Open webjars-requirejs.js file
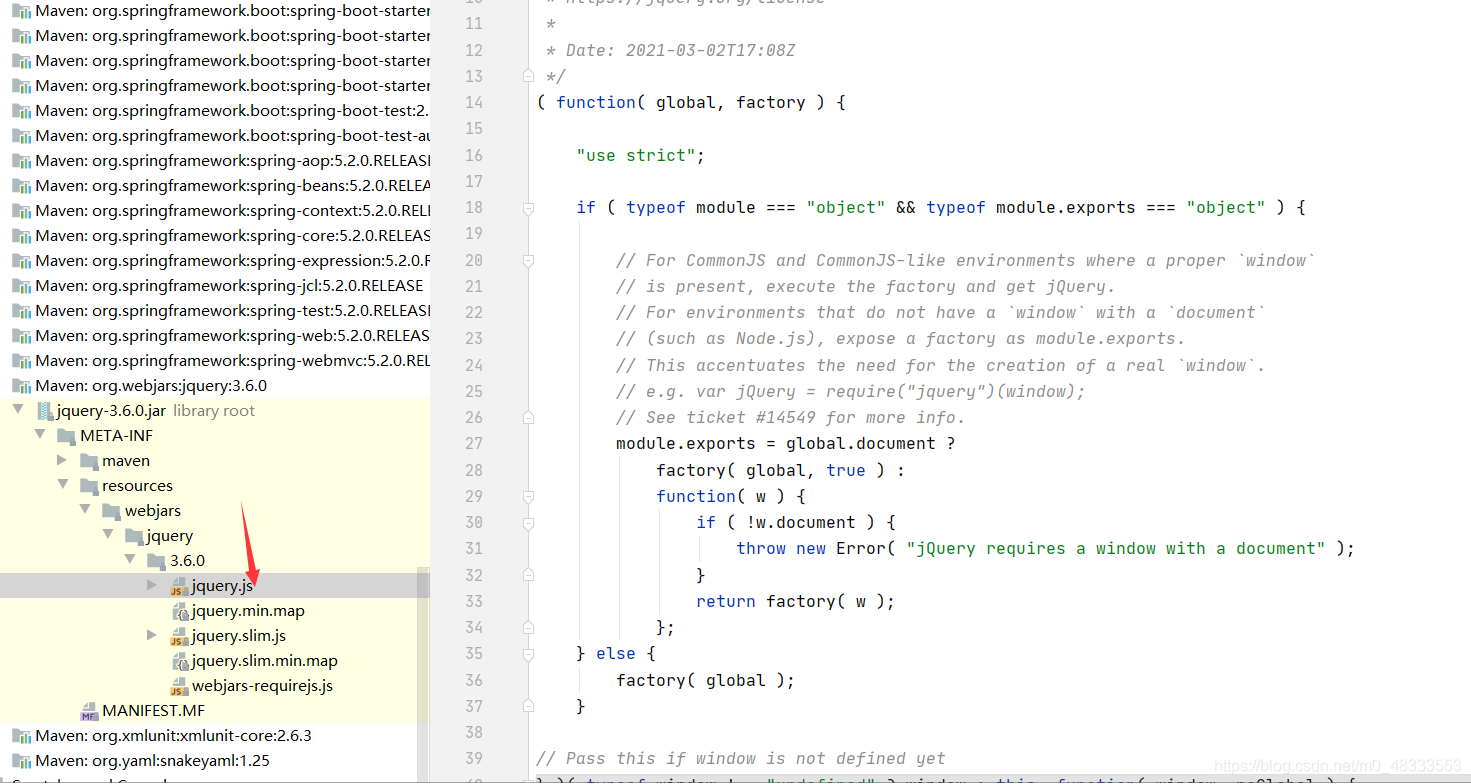1471x784 pixels. (262, 686)
